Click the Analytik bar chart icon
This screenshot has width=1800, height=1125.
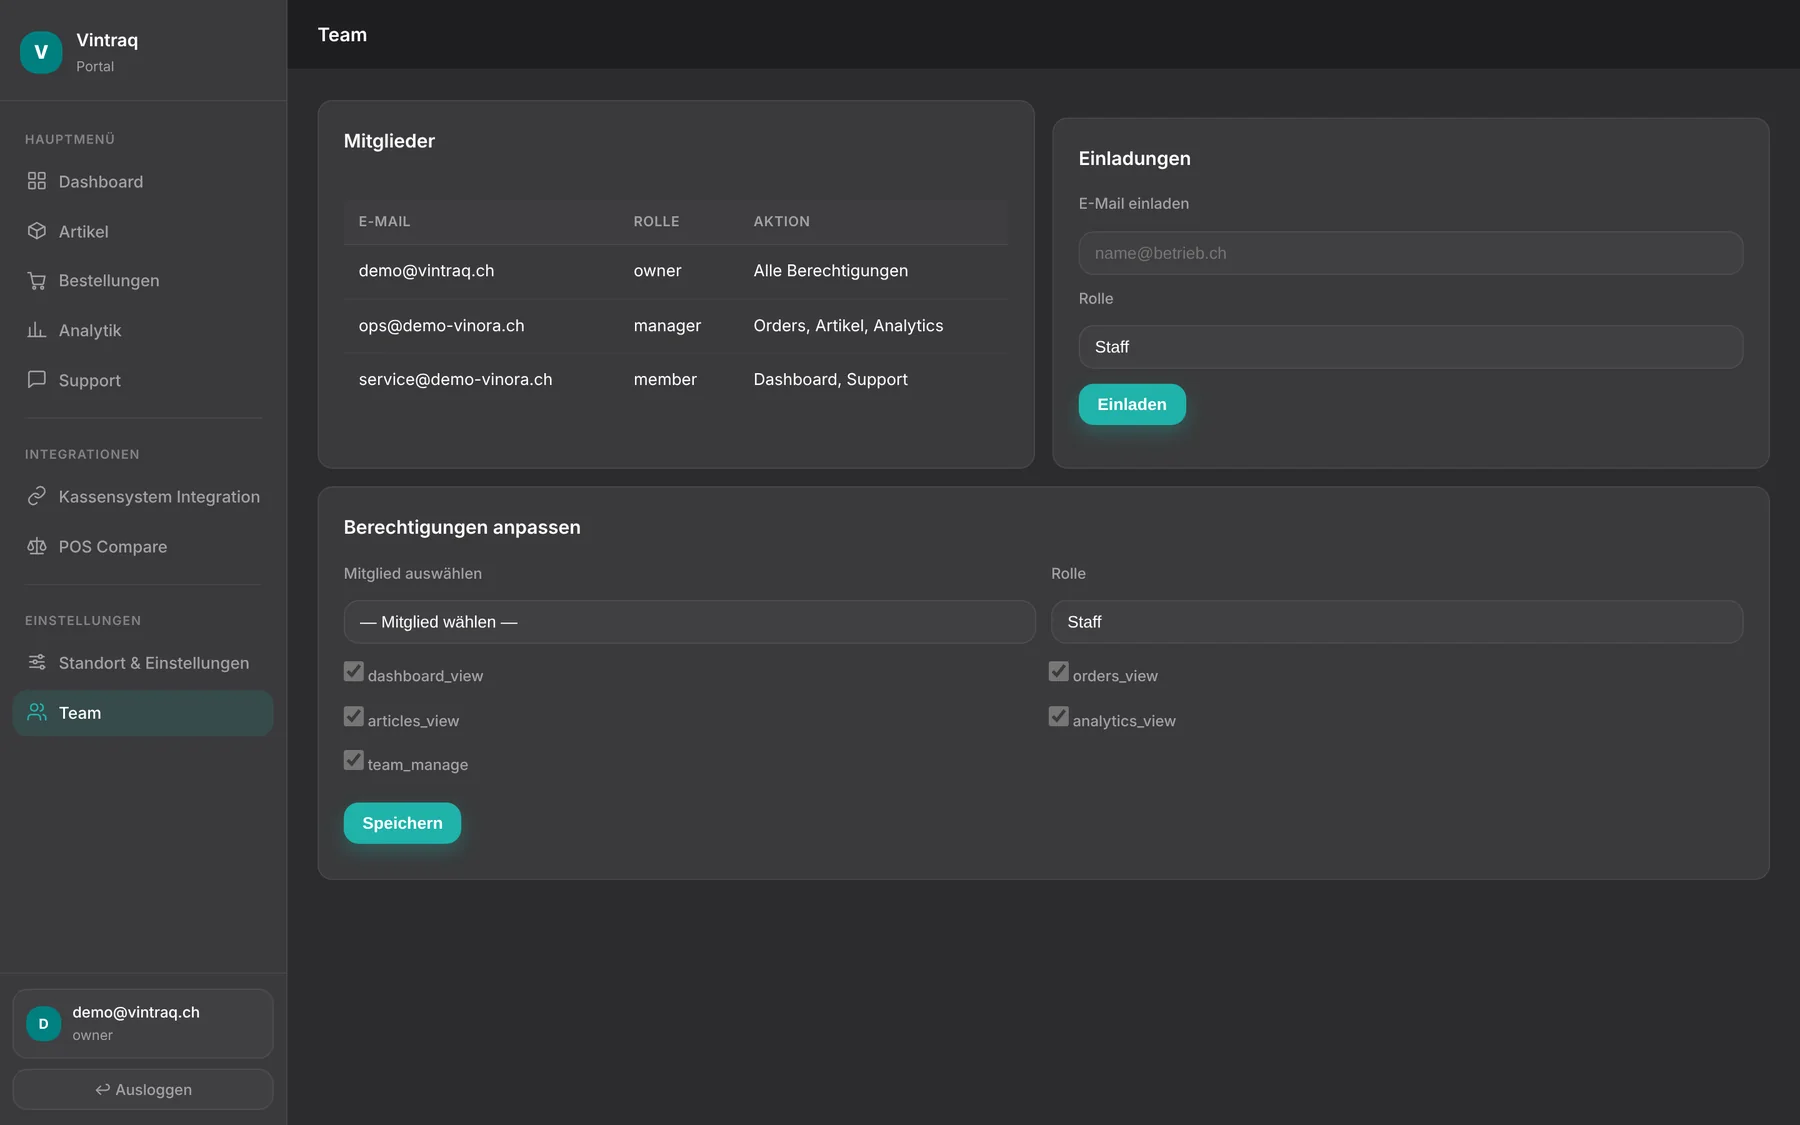pyautogui.click(x=37, y=330)
